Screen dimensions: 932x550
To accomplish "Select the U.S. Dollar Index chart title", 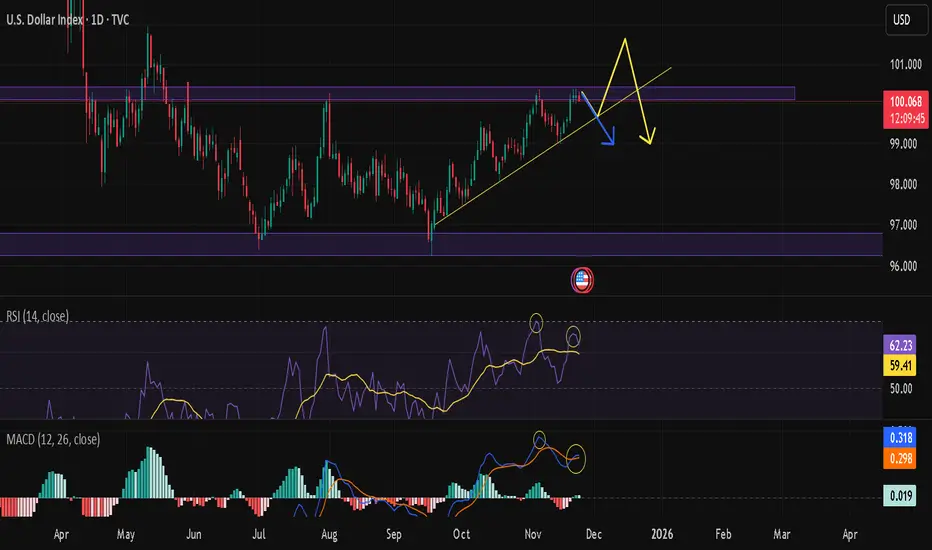I will click(68, 20).
